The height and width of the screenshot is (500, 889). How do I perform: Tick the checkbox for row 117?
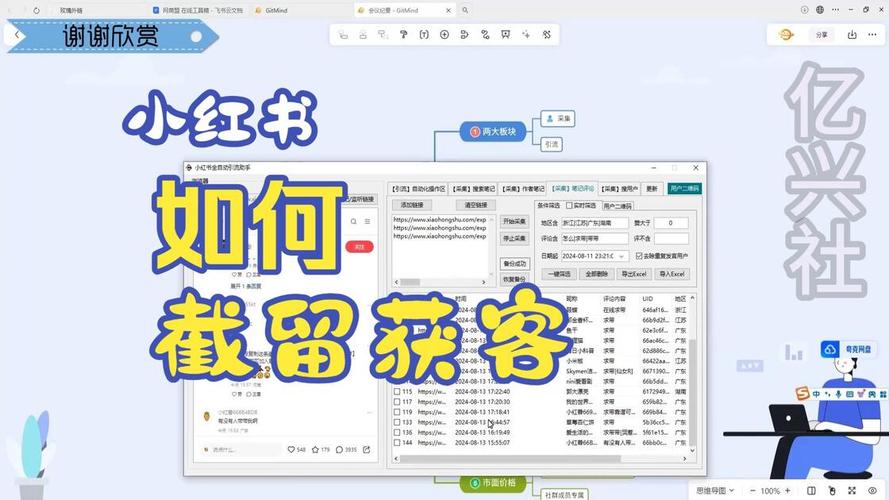(397, 402)
